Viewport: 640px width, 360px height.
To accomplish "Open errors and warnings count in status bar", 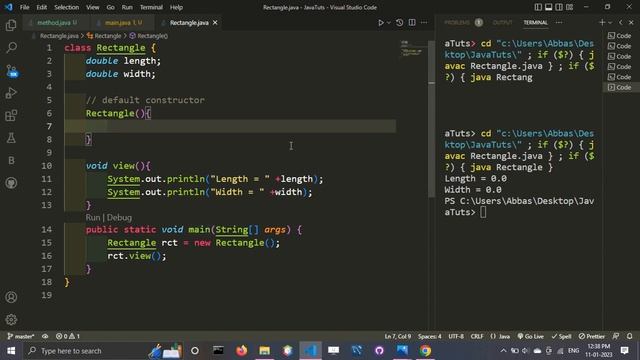I will pyautogui.click(x=68, y=336).
